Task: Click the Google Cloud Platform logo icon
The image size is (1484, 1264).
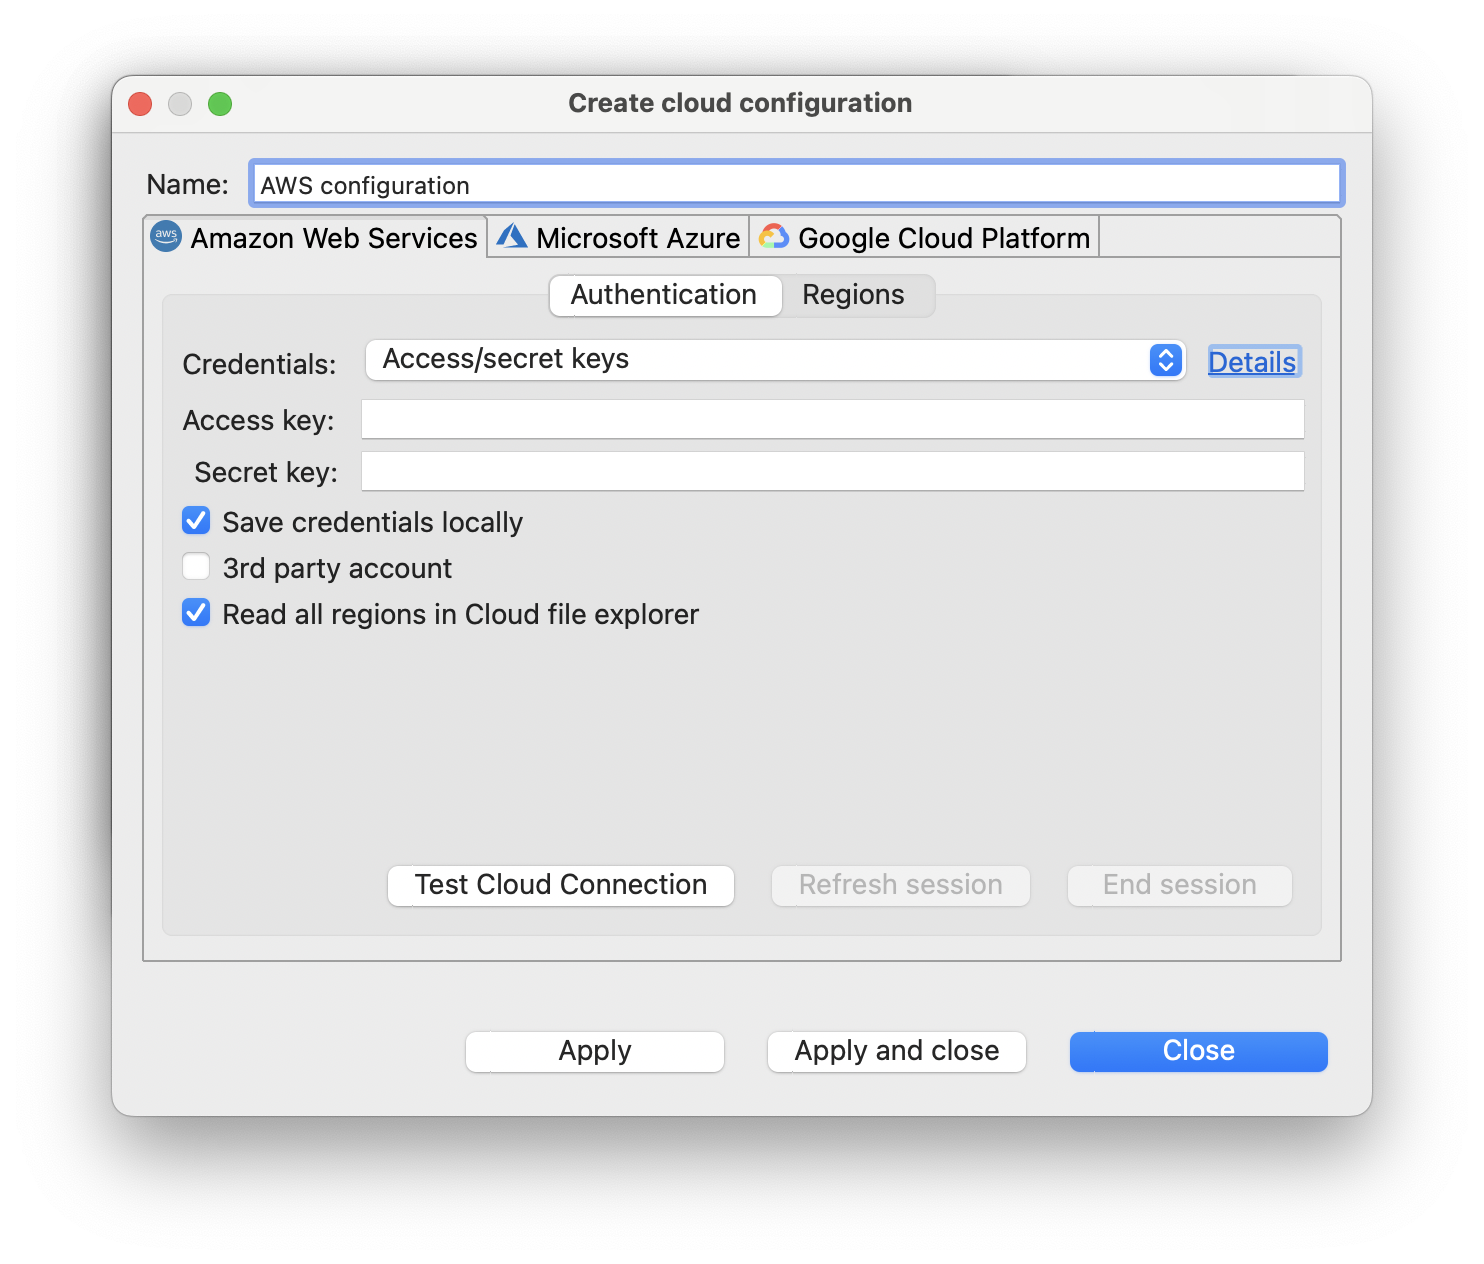Action: coord(772,236)
